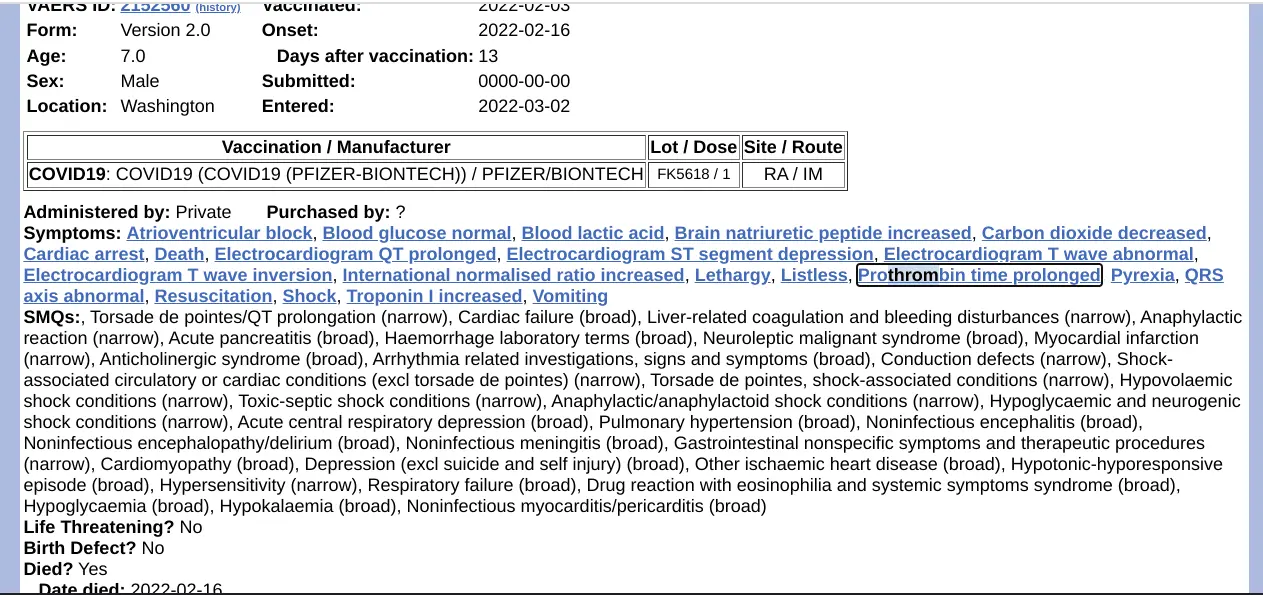This screenshot has width=1263, height=595.
Task: Click the Vomiting symptom link
Action: (570, 296)
